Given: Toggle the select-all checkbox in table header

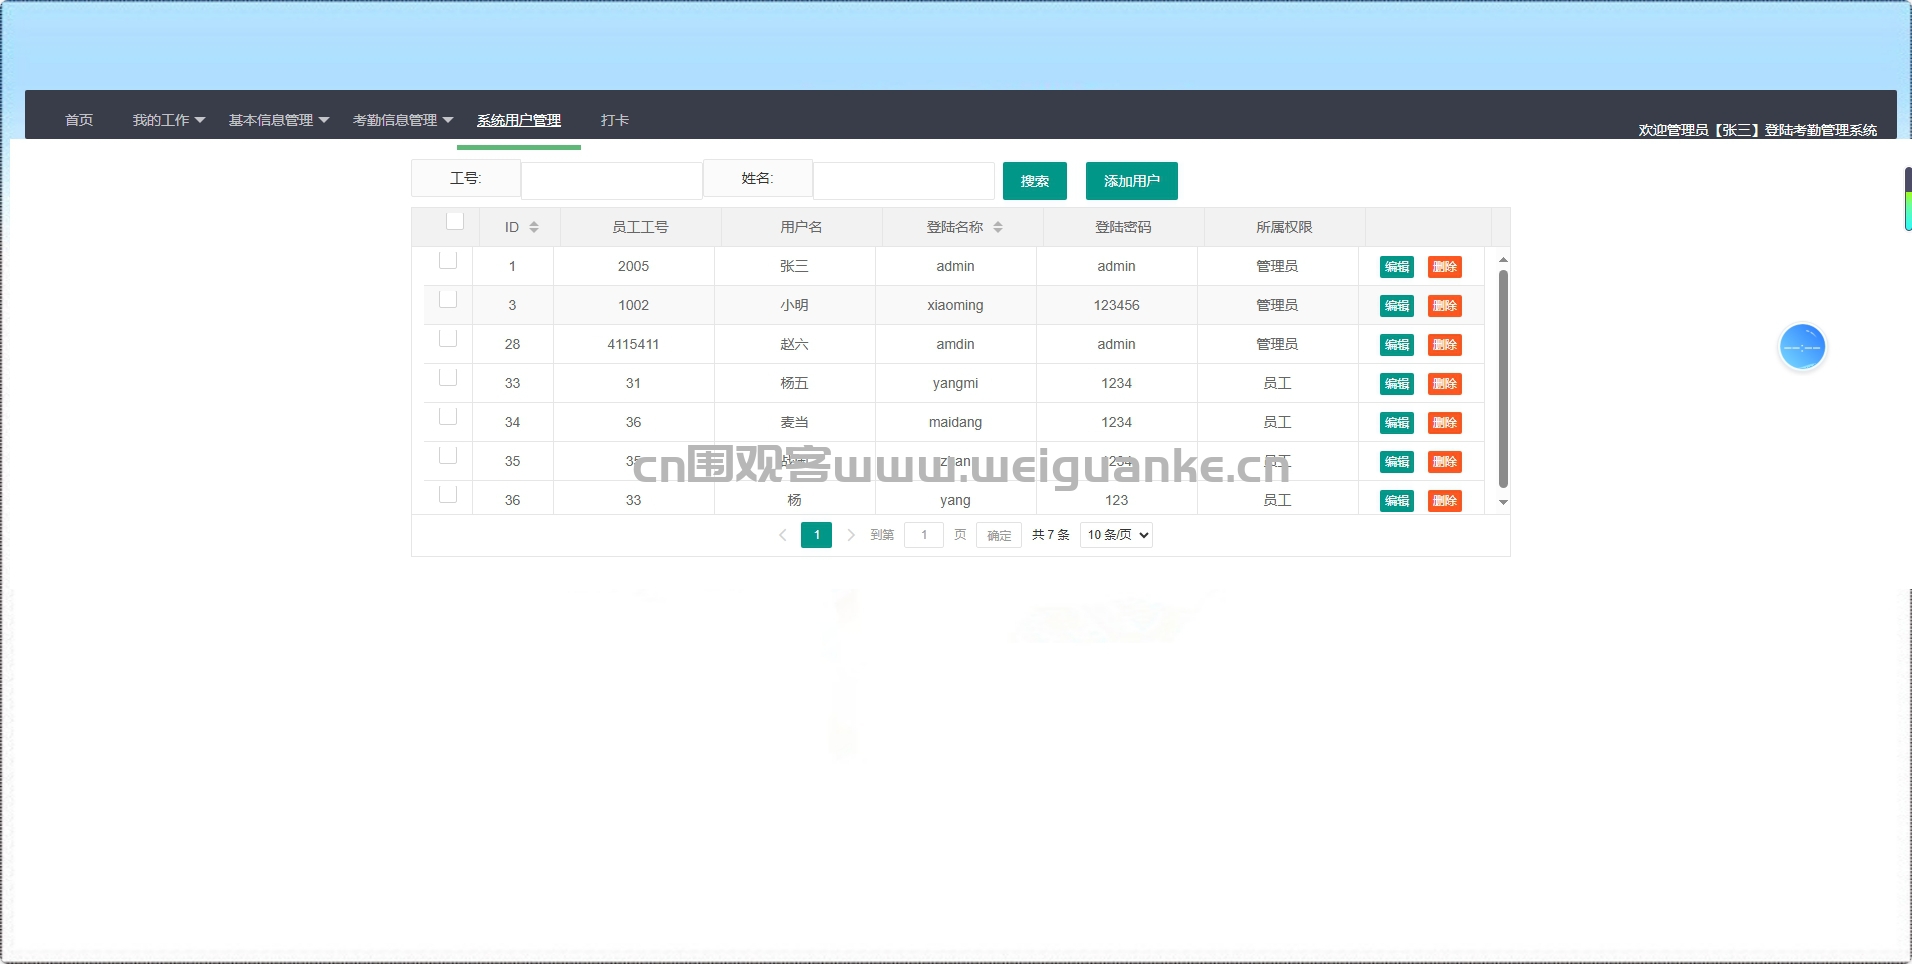Looking at the screenshot, I should [x=455, y=221].
